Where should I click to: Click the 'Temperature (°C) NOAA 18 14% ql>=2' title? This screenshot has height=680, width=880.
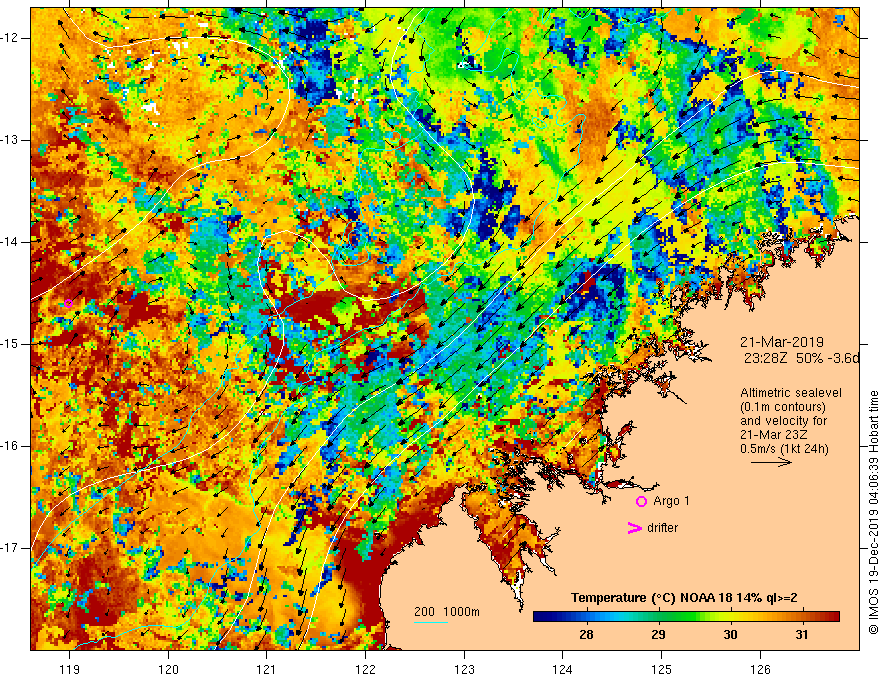click(x=684, y=598)
